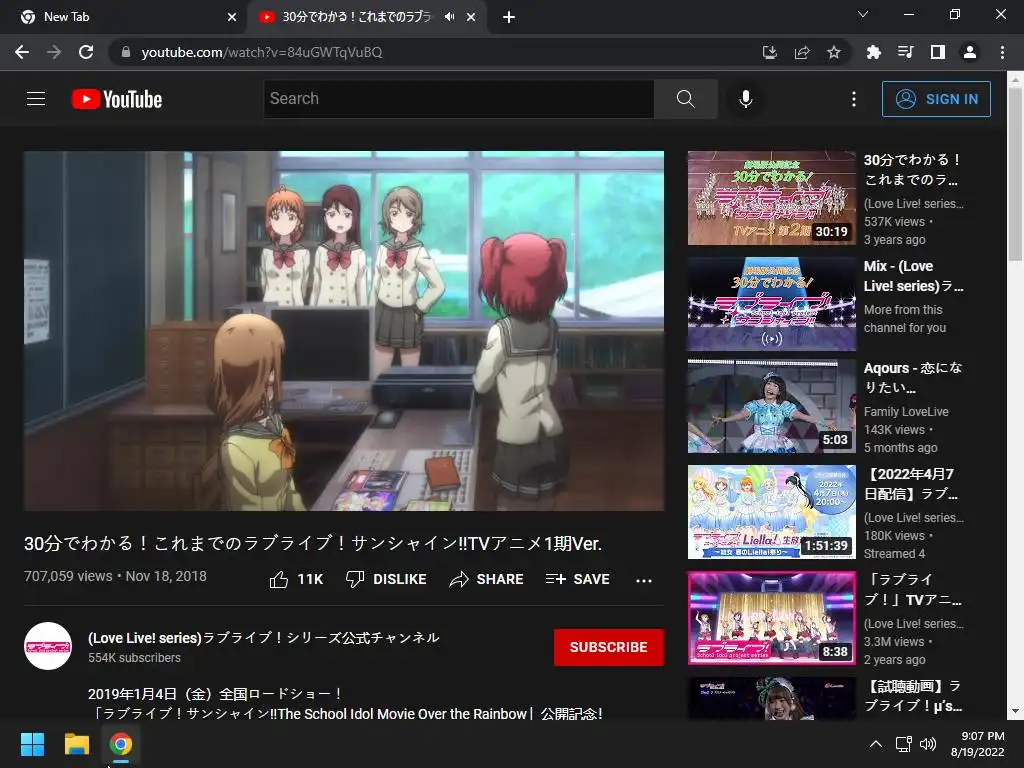Share this page from the address bar
The width and height of the screenshot is (1024, 768).
802,52
